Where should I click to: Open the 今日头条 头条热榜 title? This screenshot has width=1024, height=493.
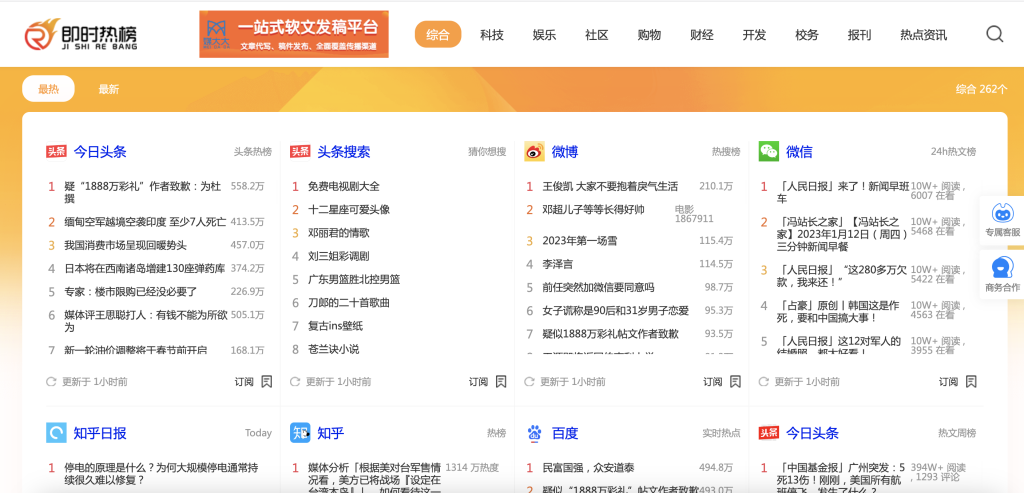tap(100, 151)
